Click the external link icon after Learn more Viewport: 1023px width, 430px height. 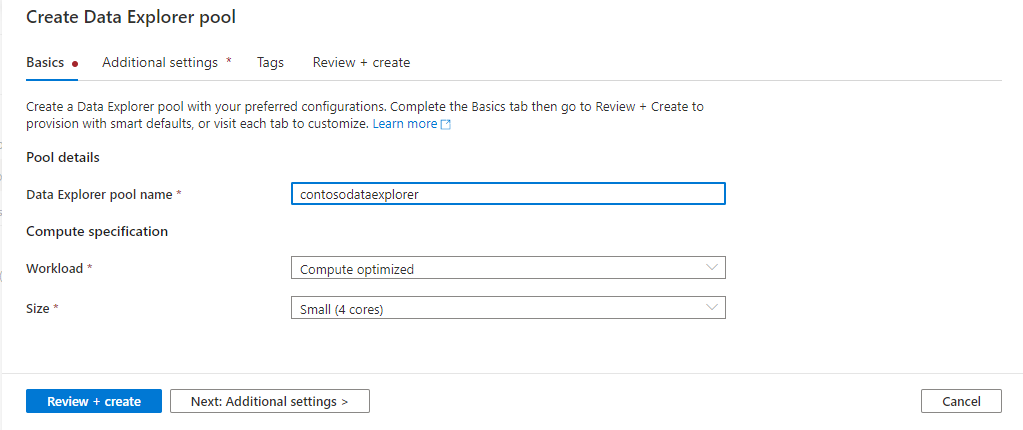[446, 125]
